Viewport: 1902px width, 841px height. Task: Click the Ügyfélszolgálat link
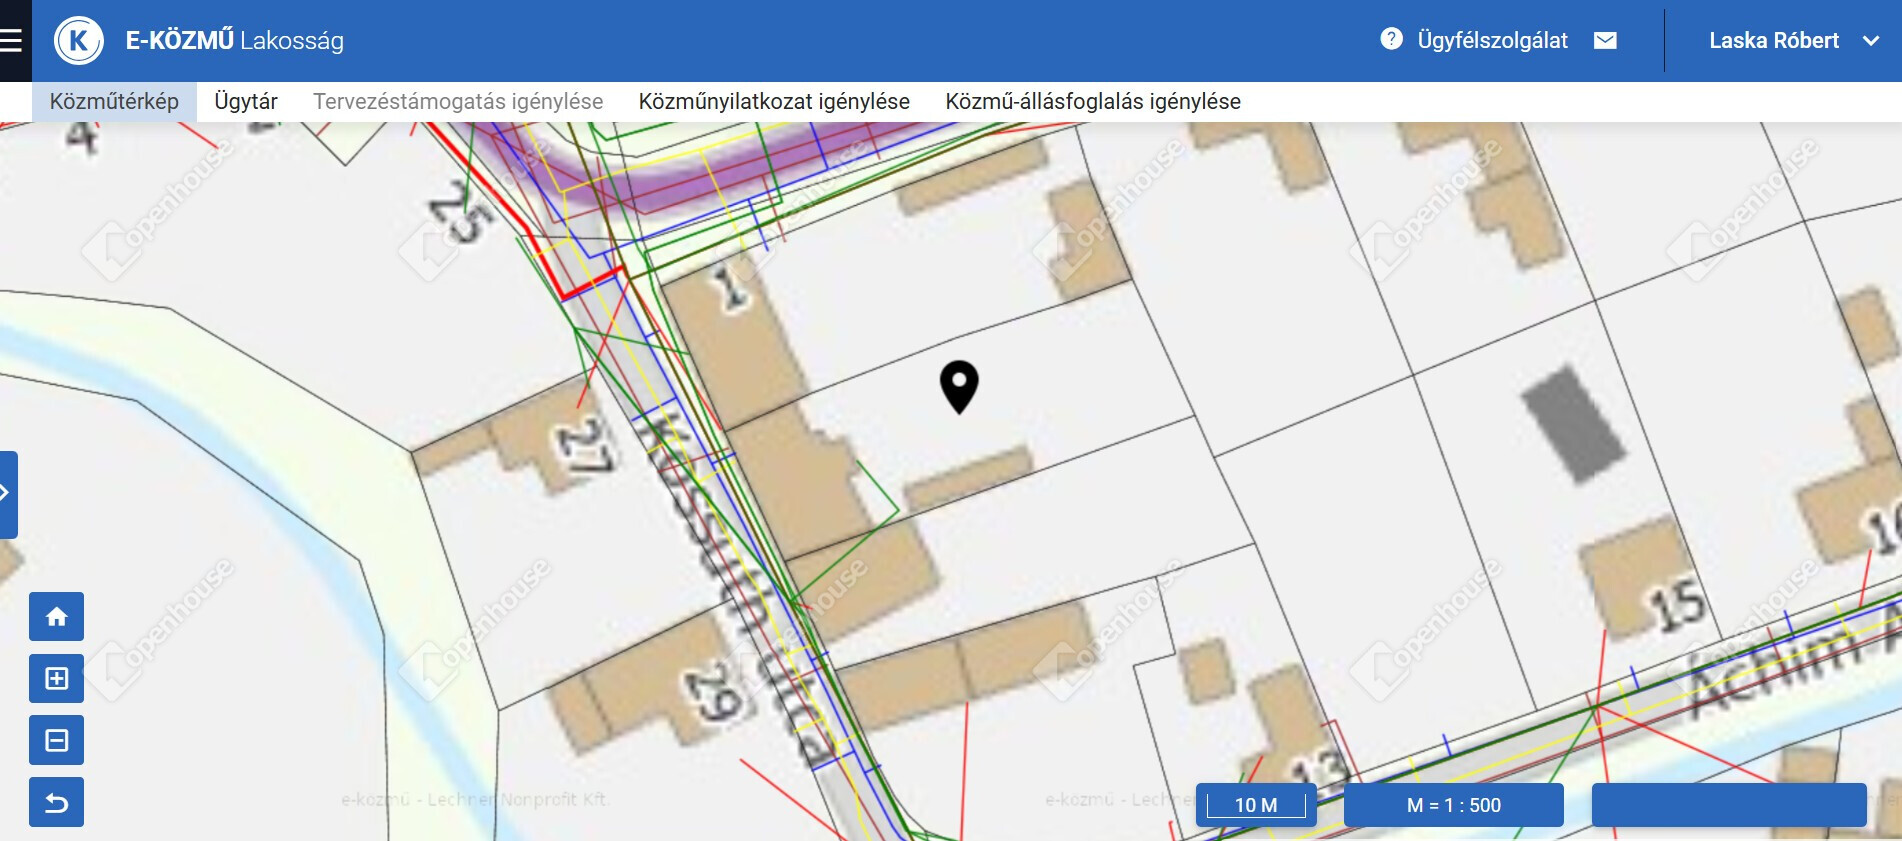1492,40
